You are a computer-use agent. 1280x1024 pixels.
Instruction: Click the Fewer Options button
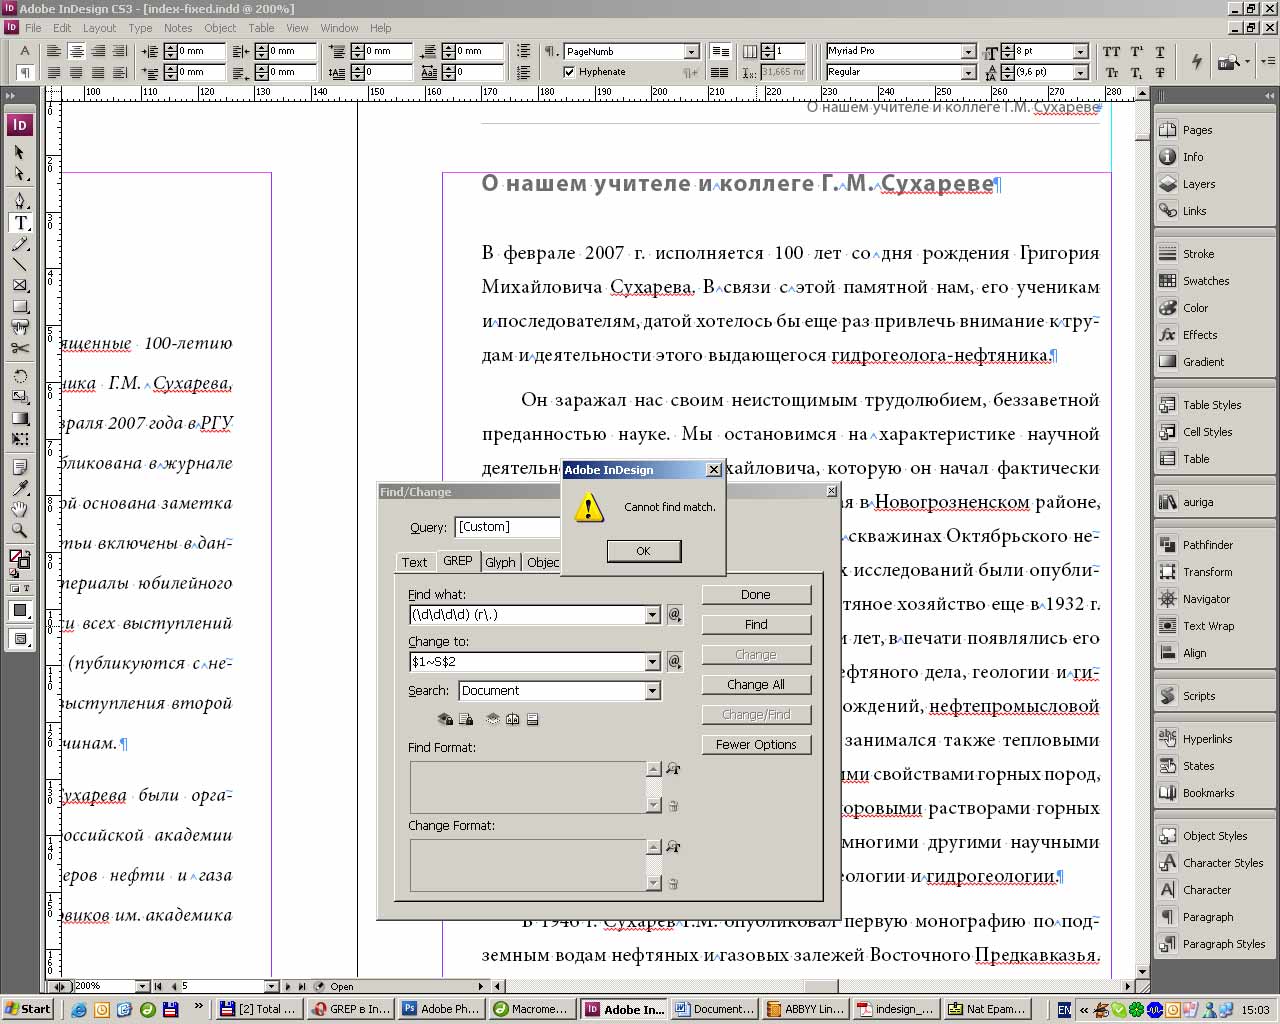tap(756, 744)
